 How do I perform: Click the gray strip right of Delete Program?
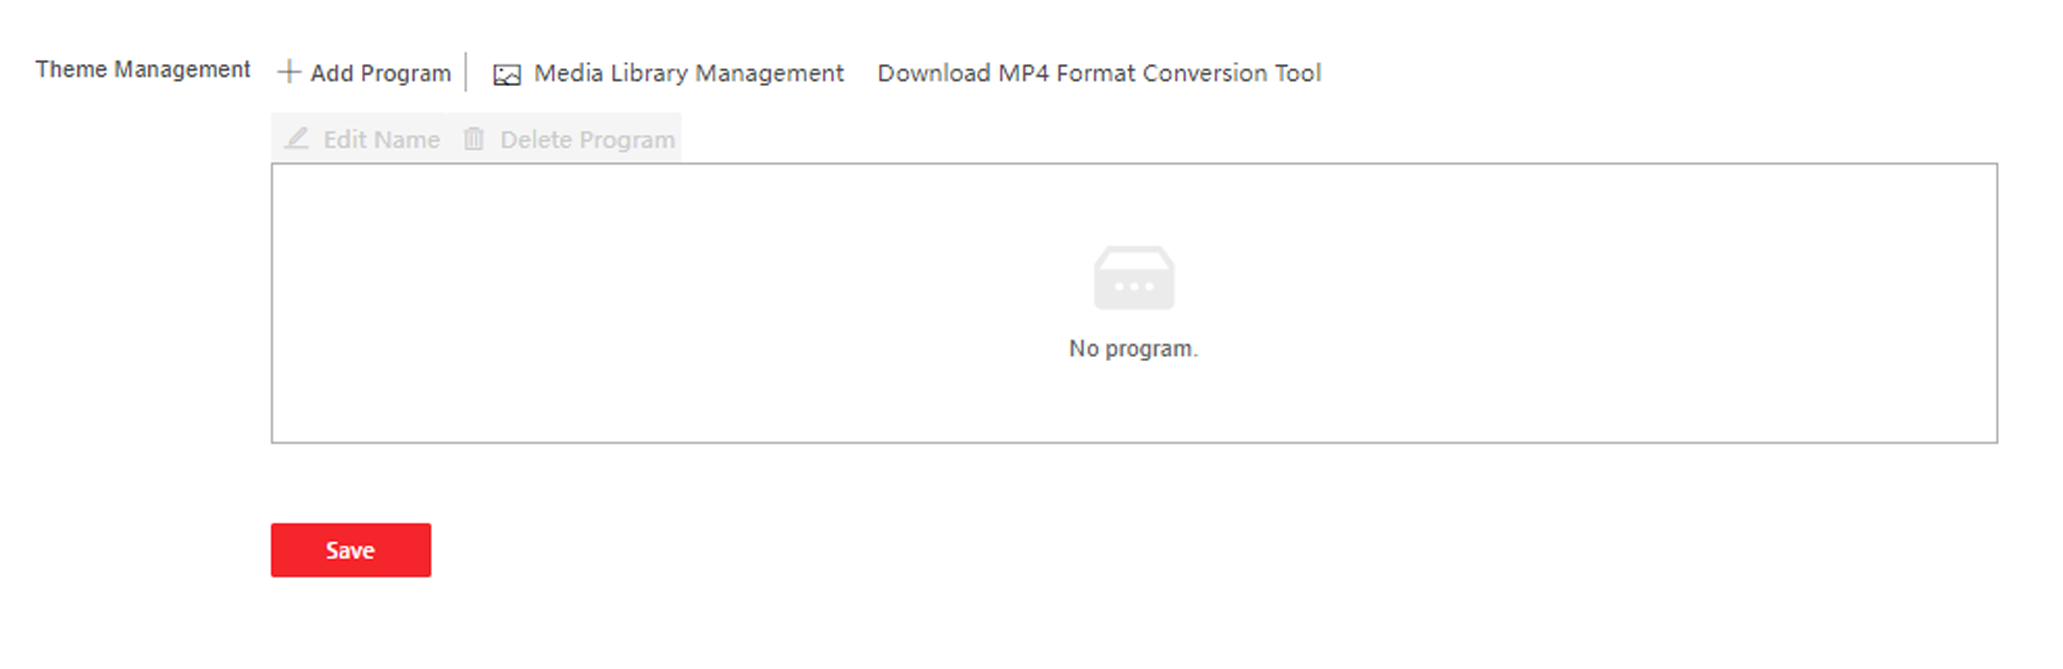point(679,138)
